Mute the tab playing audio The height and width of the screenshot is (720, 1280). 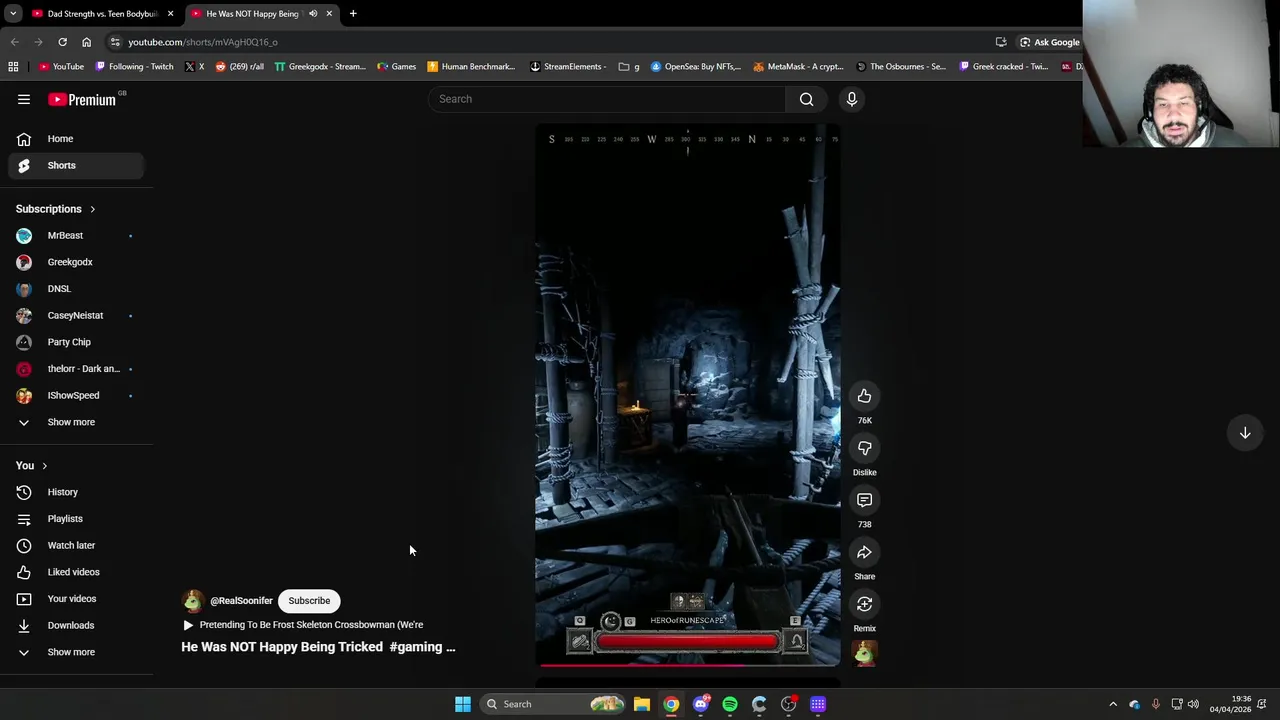click(313, 14)
